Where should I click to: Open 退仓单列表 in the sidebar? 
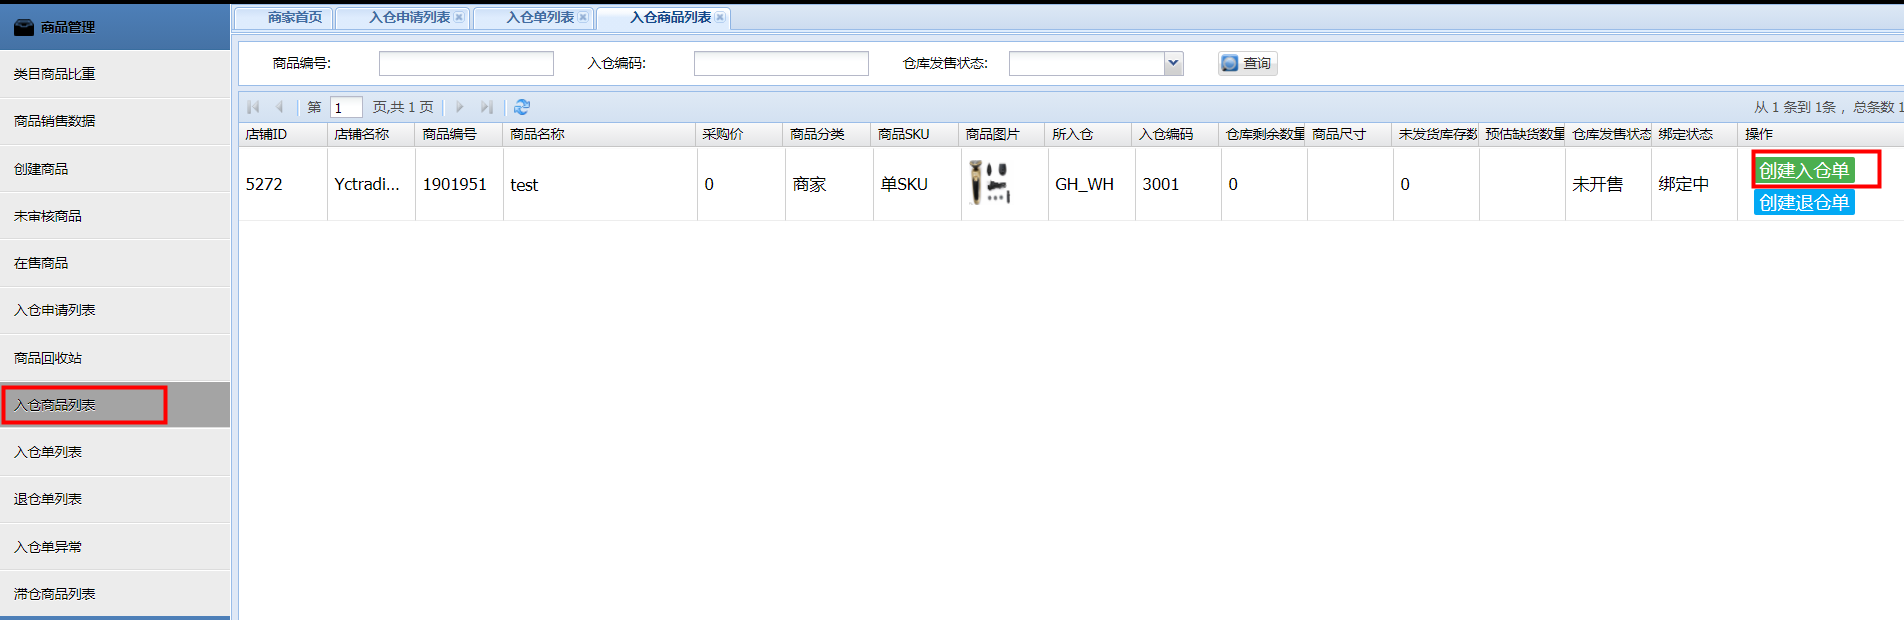click(x=48, y=499)
